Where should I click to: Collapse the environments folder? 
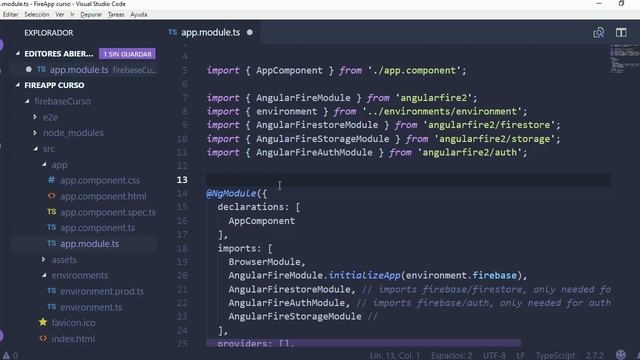pos(44,276)
